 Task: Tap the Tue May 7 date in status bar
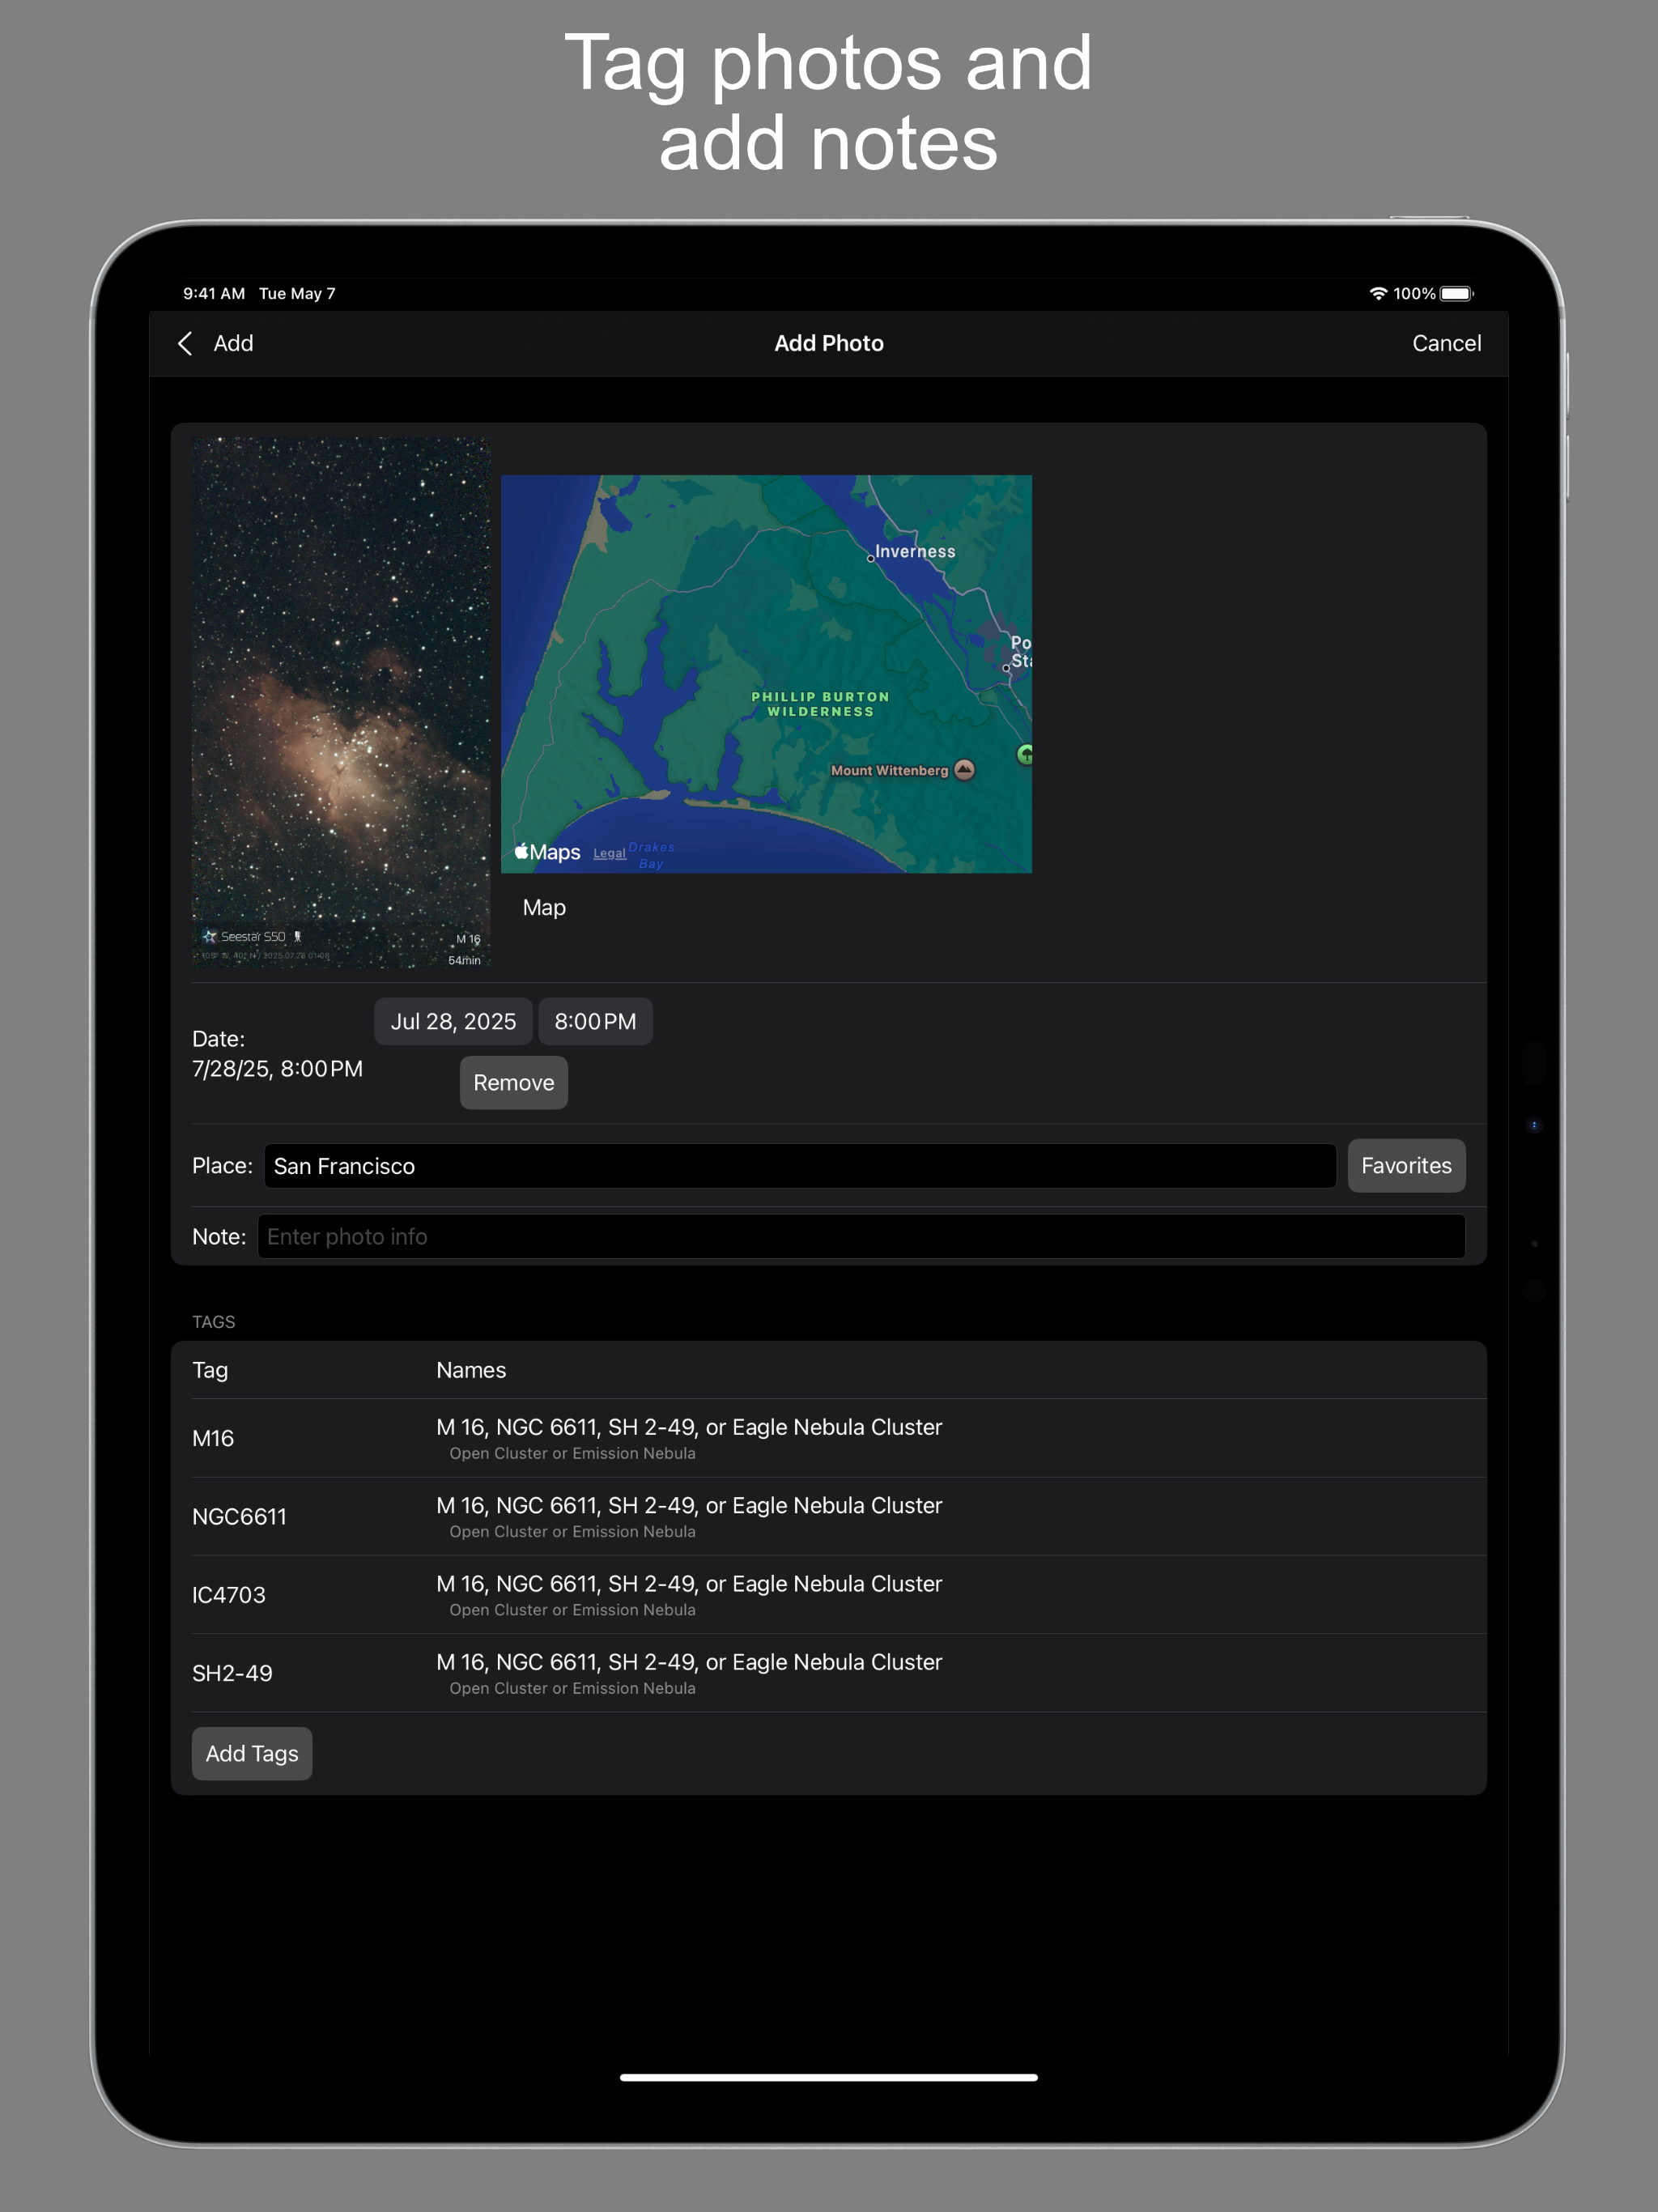297,293
